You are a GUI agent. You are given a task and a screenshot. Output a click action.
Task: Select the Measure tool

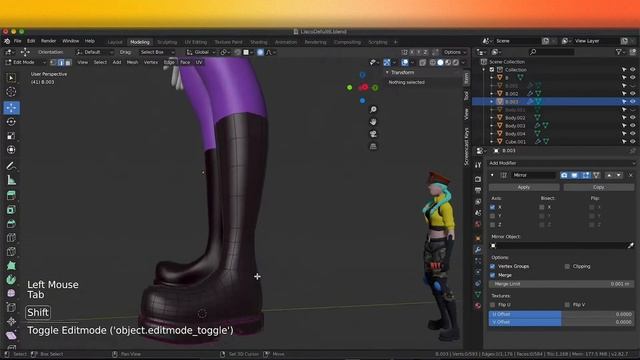[11, 180]
